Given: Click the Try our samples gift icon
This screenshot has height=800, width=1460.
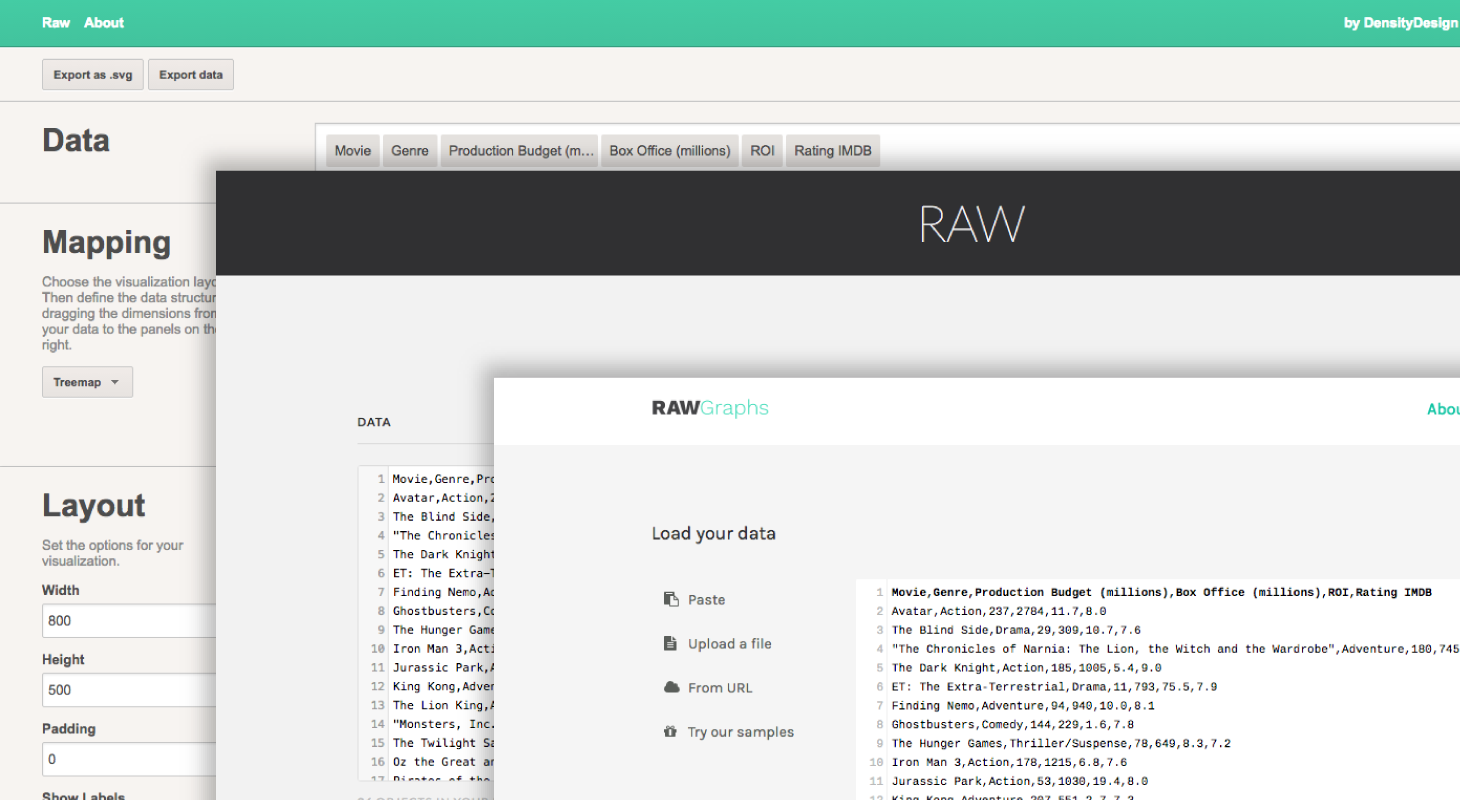Looking at the screenshot, I should [x=671, y=731].
